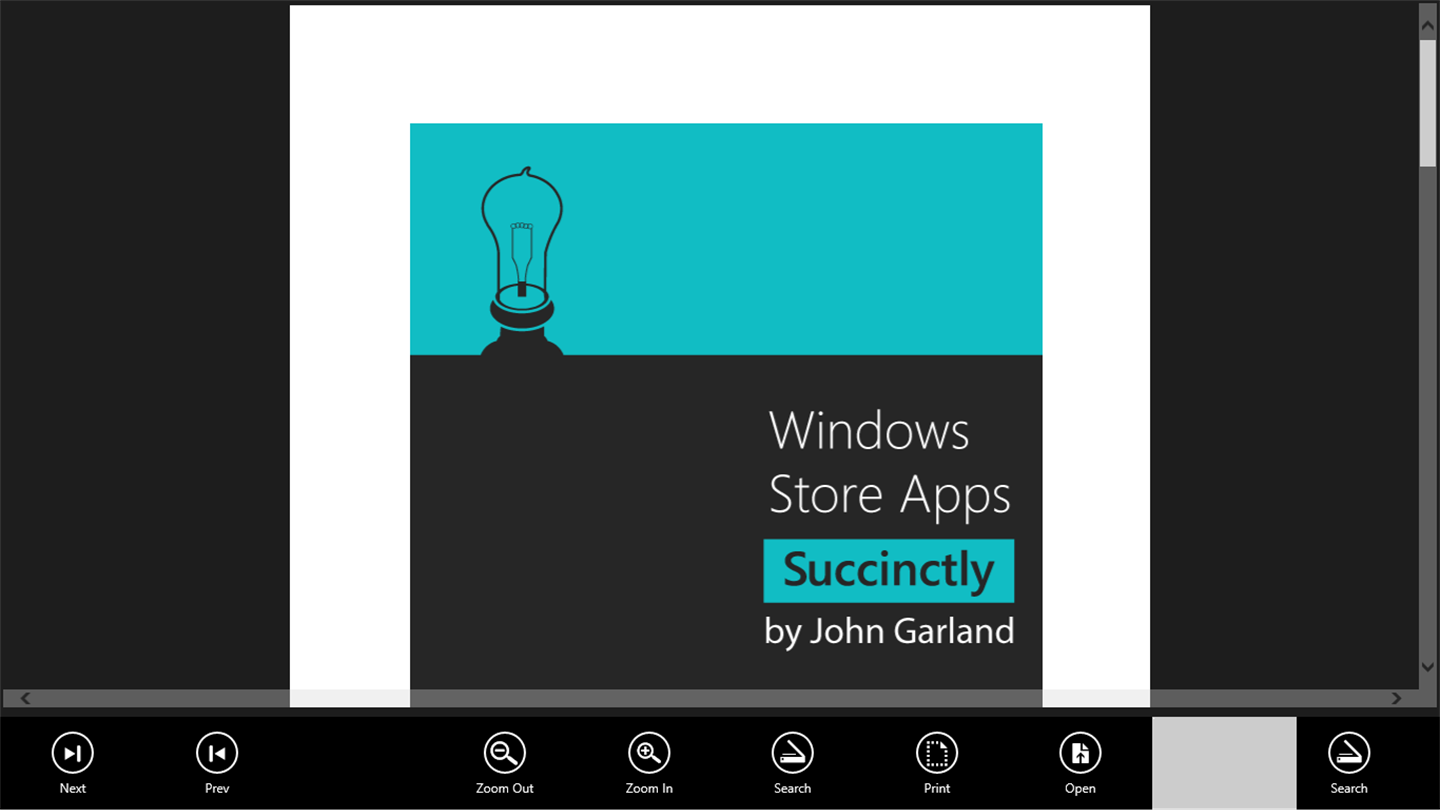
Task: Click the vertical scrollbar thumb
Action: point(1428,103)
